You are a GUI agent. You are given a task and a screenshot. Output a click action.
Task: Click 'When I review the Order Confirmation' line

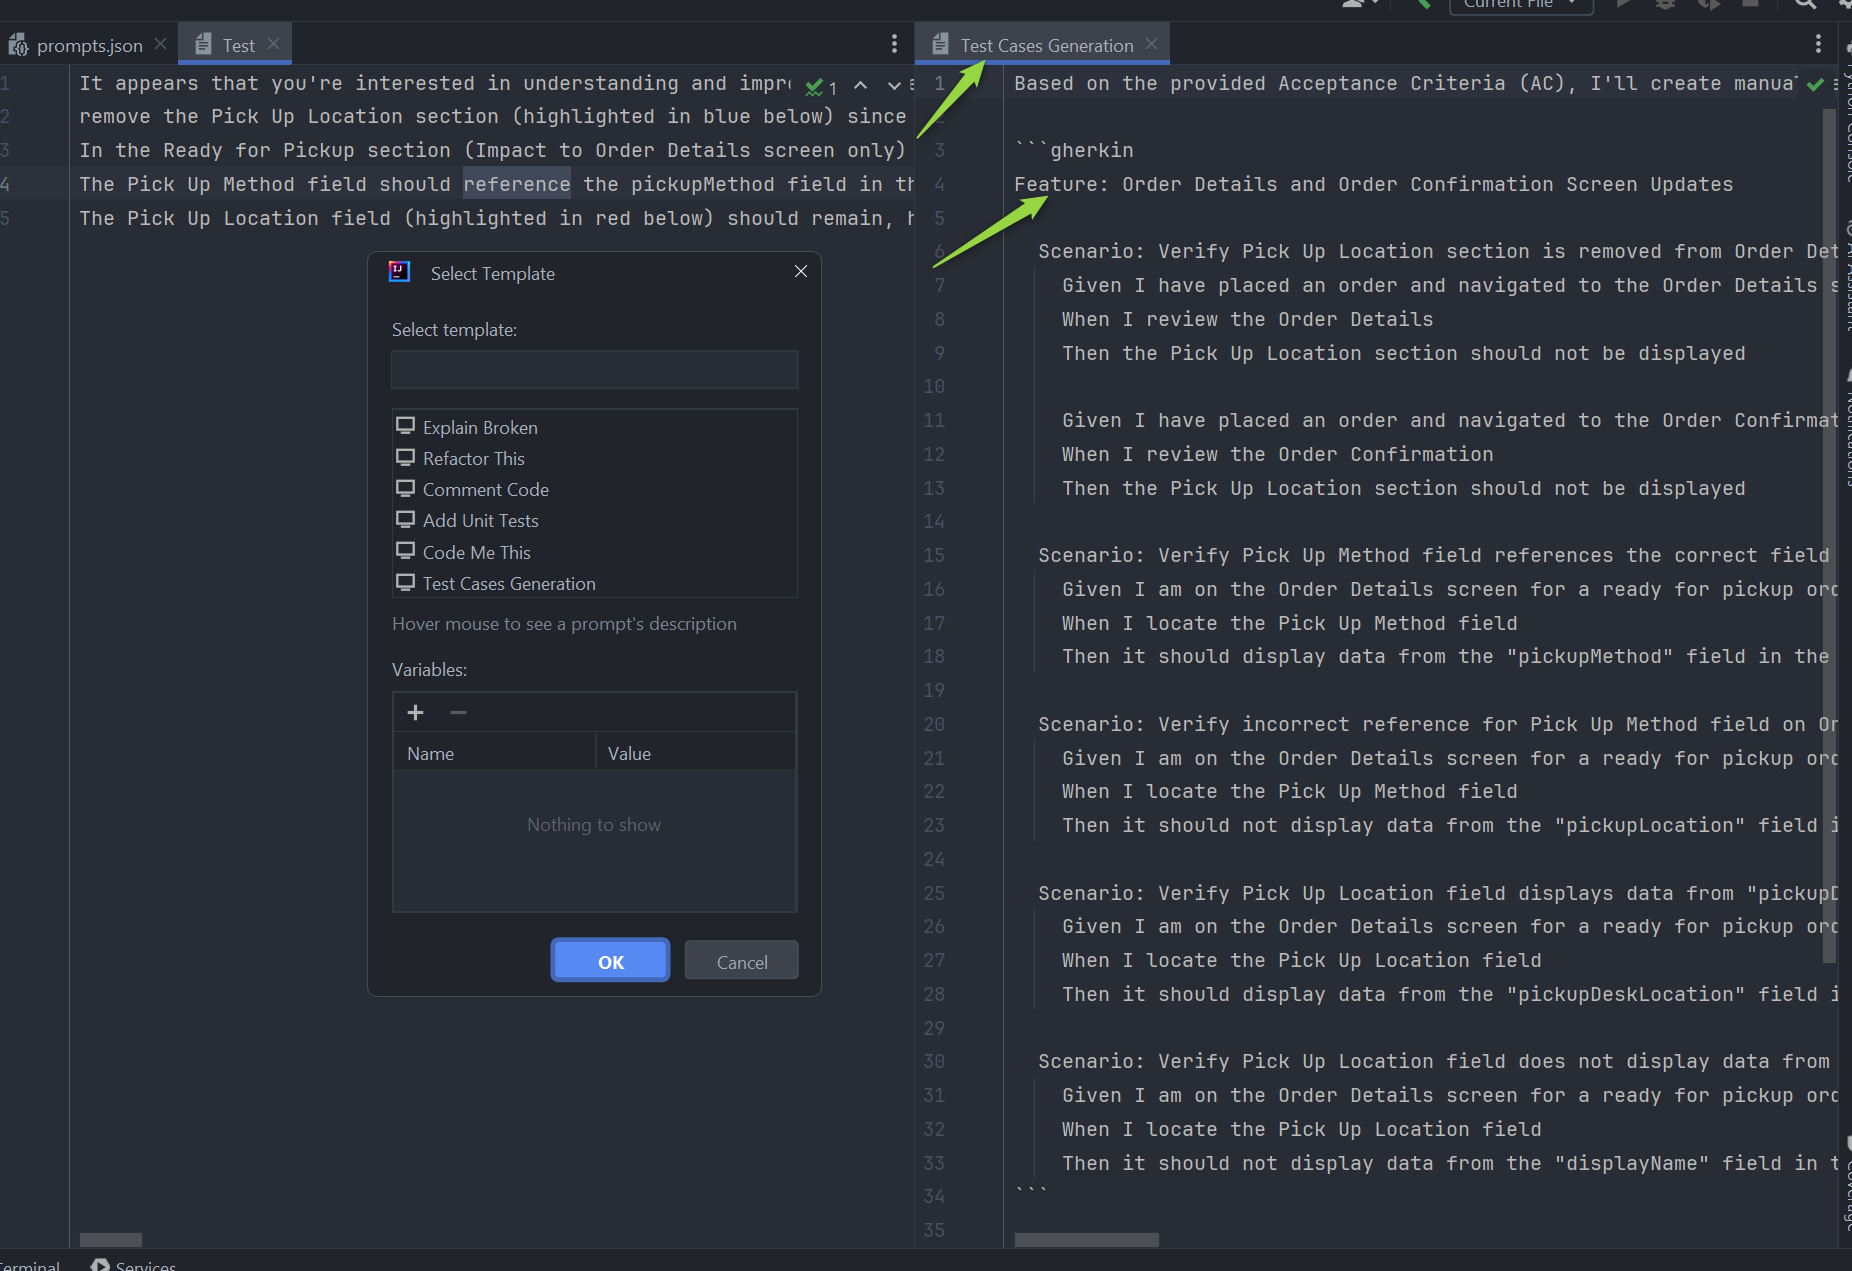coord(1277,454)
